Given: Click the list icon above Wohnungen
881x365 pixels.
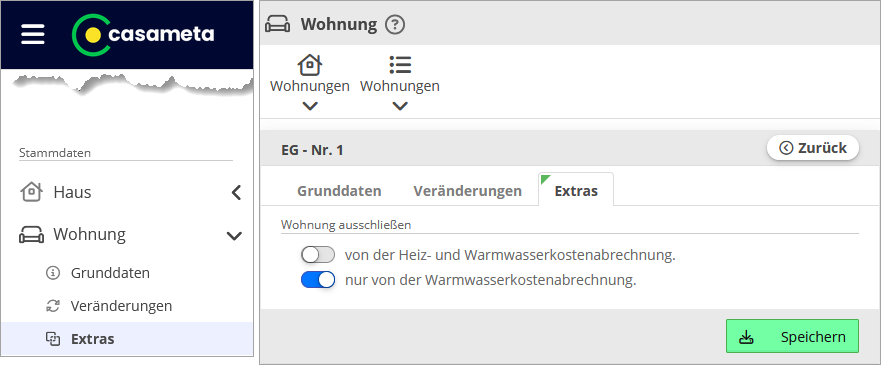Looking at the screenshot, I should point(400,65).
